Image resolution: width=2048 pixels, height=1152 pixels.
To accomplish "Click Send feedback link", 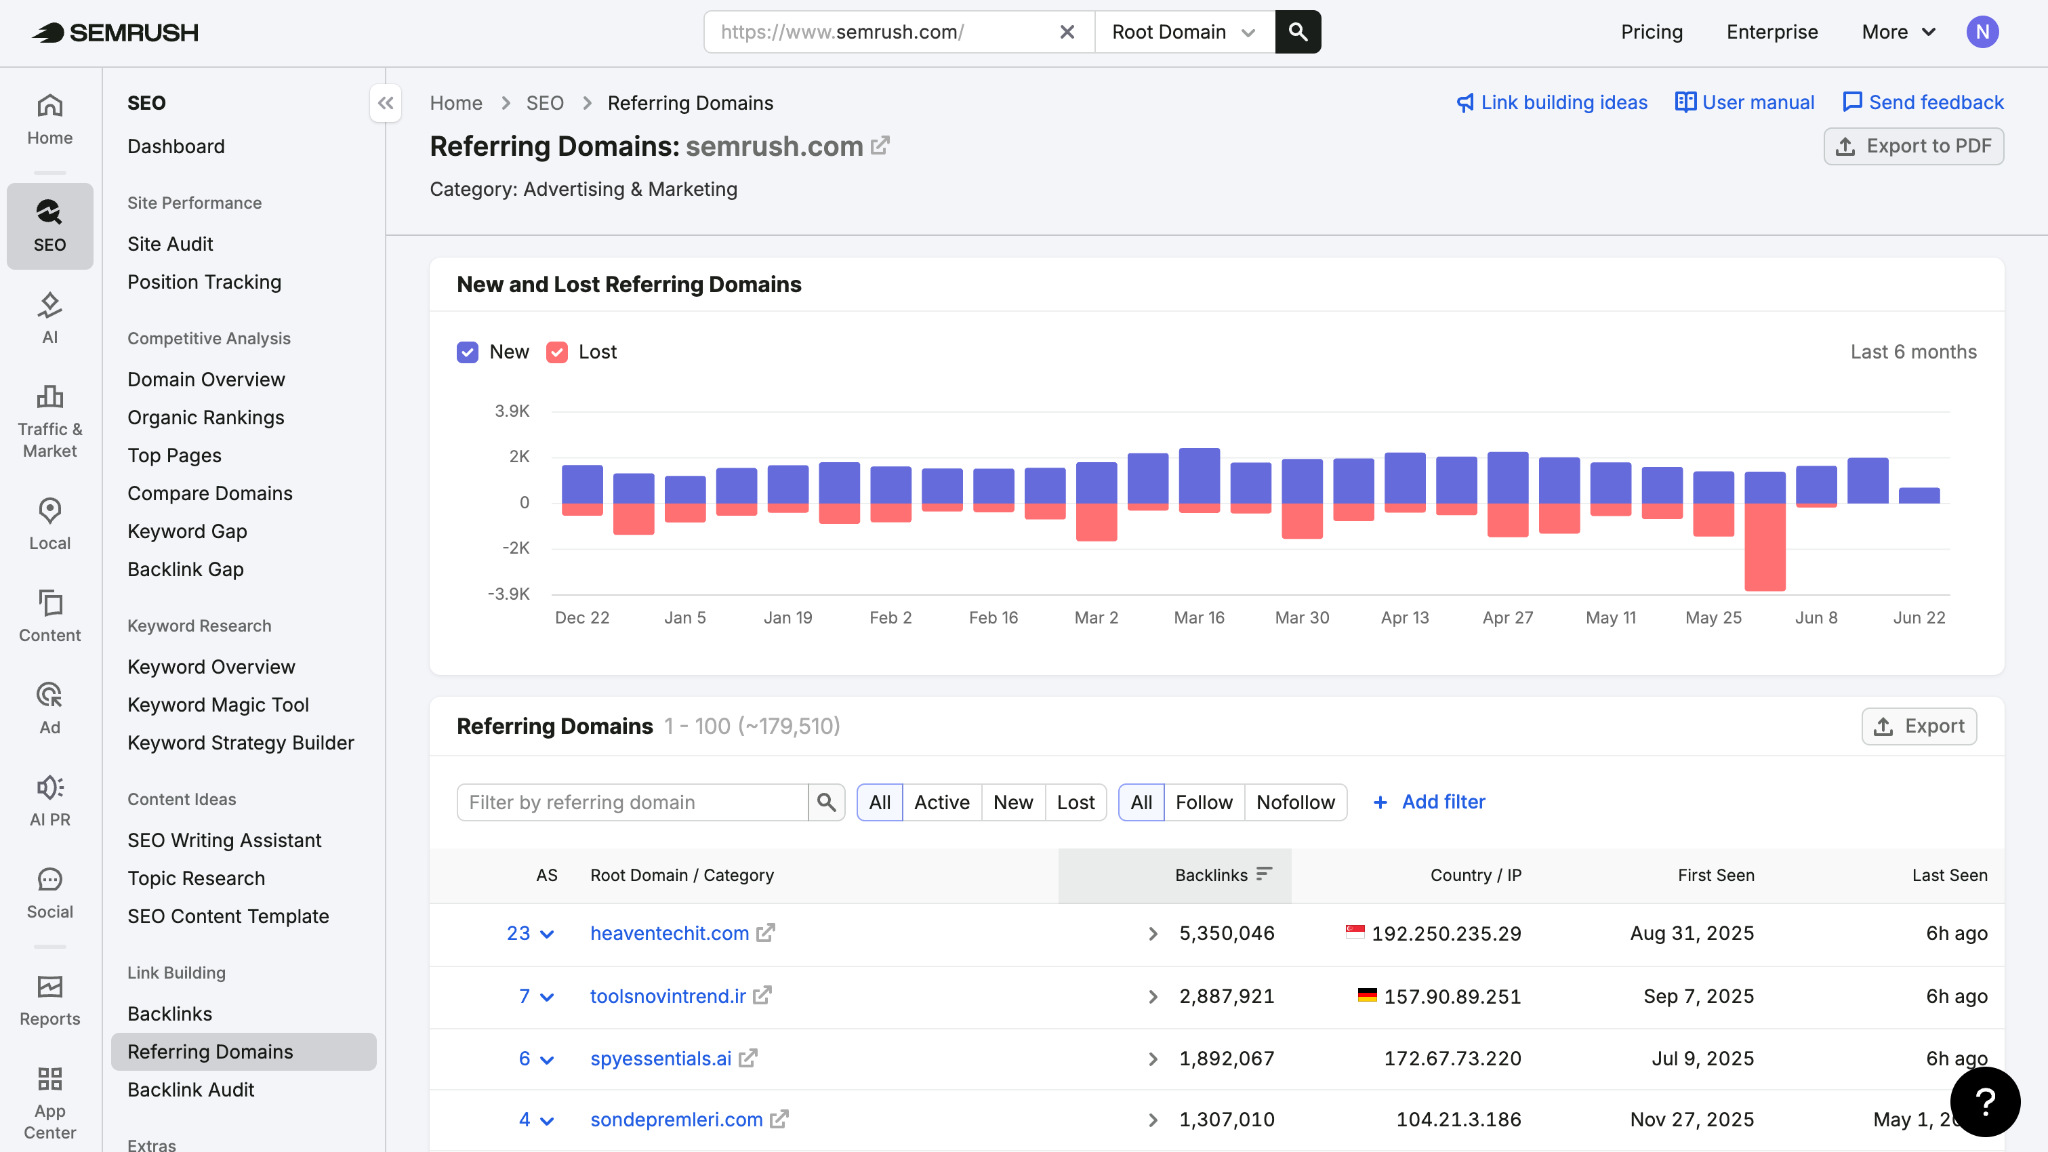I will [x=1923, y=102].
